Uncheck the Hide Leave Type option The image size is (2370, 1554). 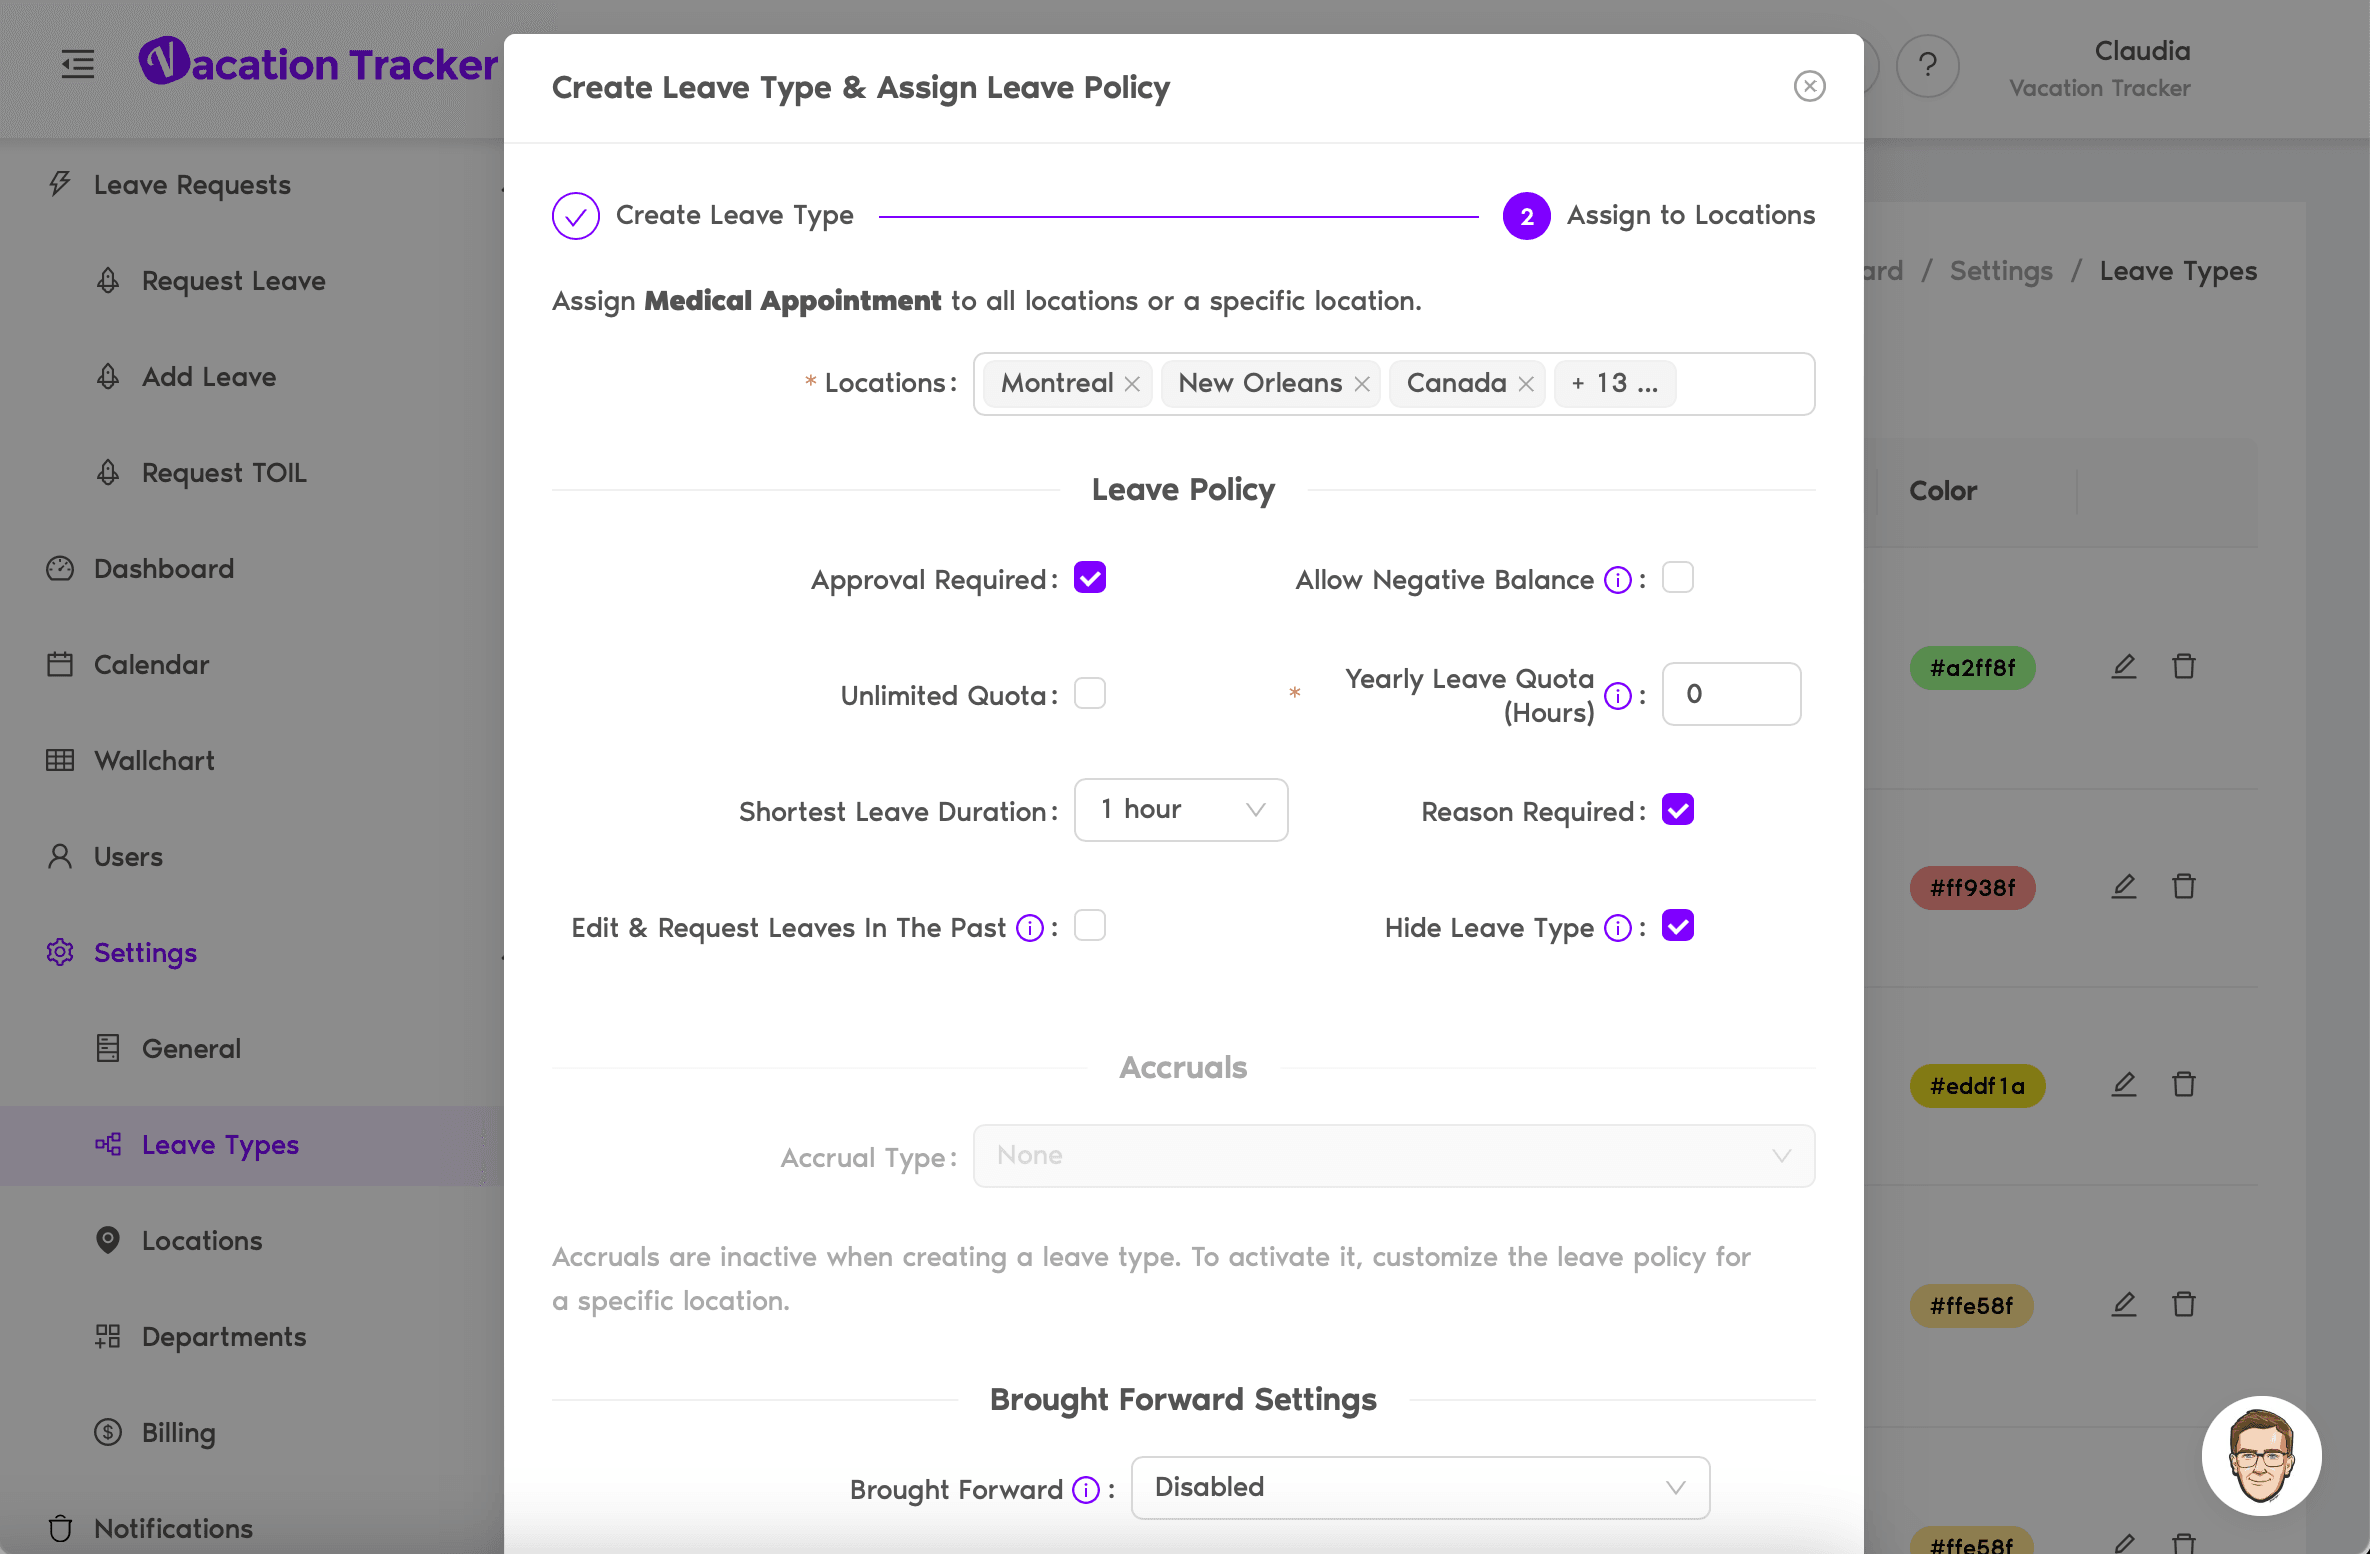[1677, 924]
